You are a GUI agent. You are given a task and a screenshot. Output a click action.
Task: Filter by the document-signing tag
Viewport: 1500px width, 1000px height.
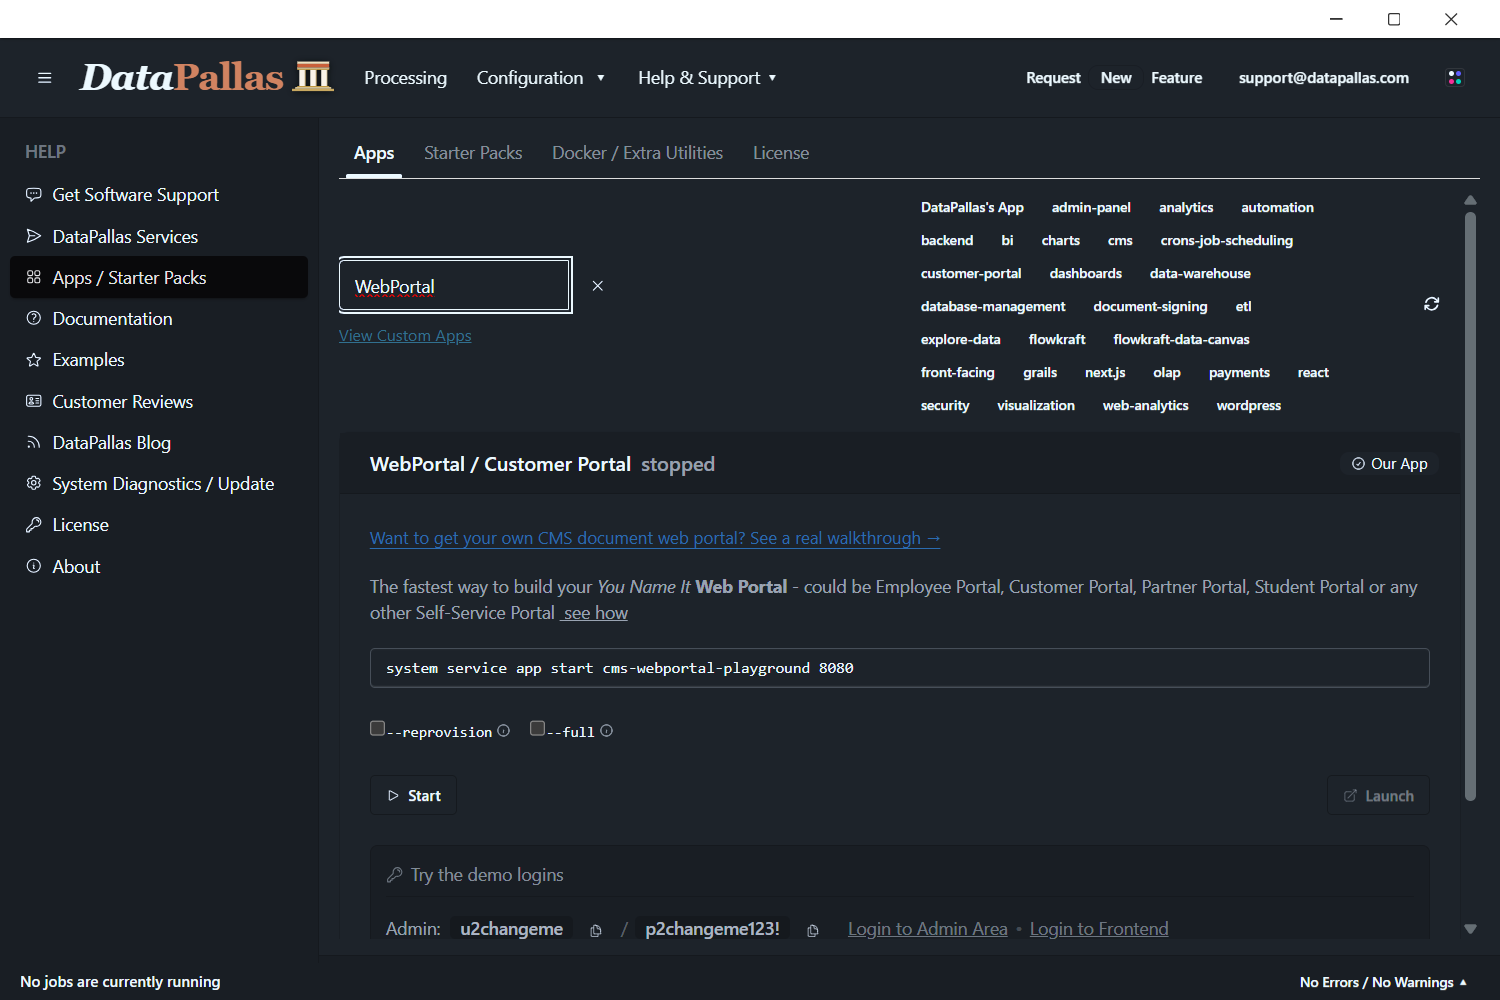pyautogui.click(x=1150, y=307)
